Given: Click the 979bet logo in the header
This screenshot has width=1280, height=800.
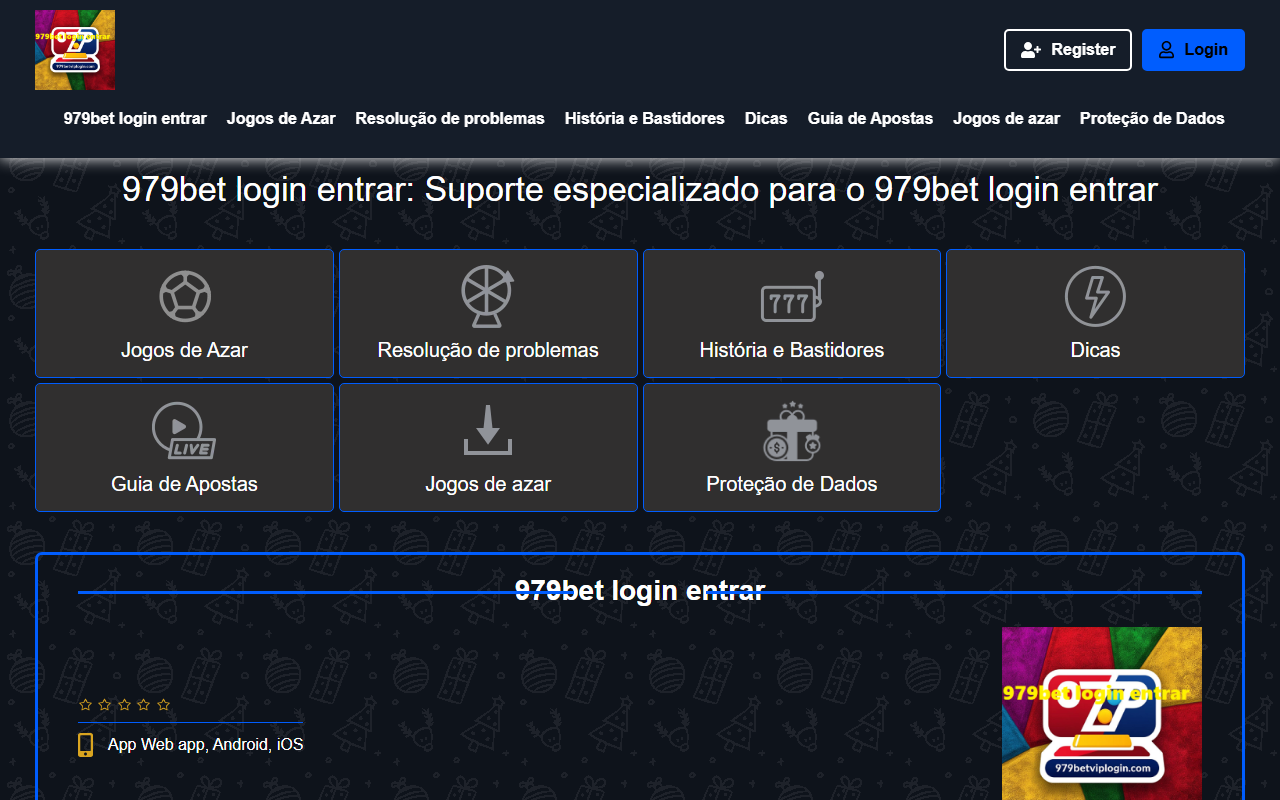Looking at the screenshot, I should tap(75, 50).
